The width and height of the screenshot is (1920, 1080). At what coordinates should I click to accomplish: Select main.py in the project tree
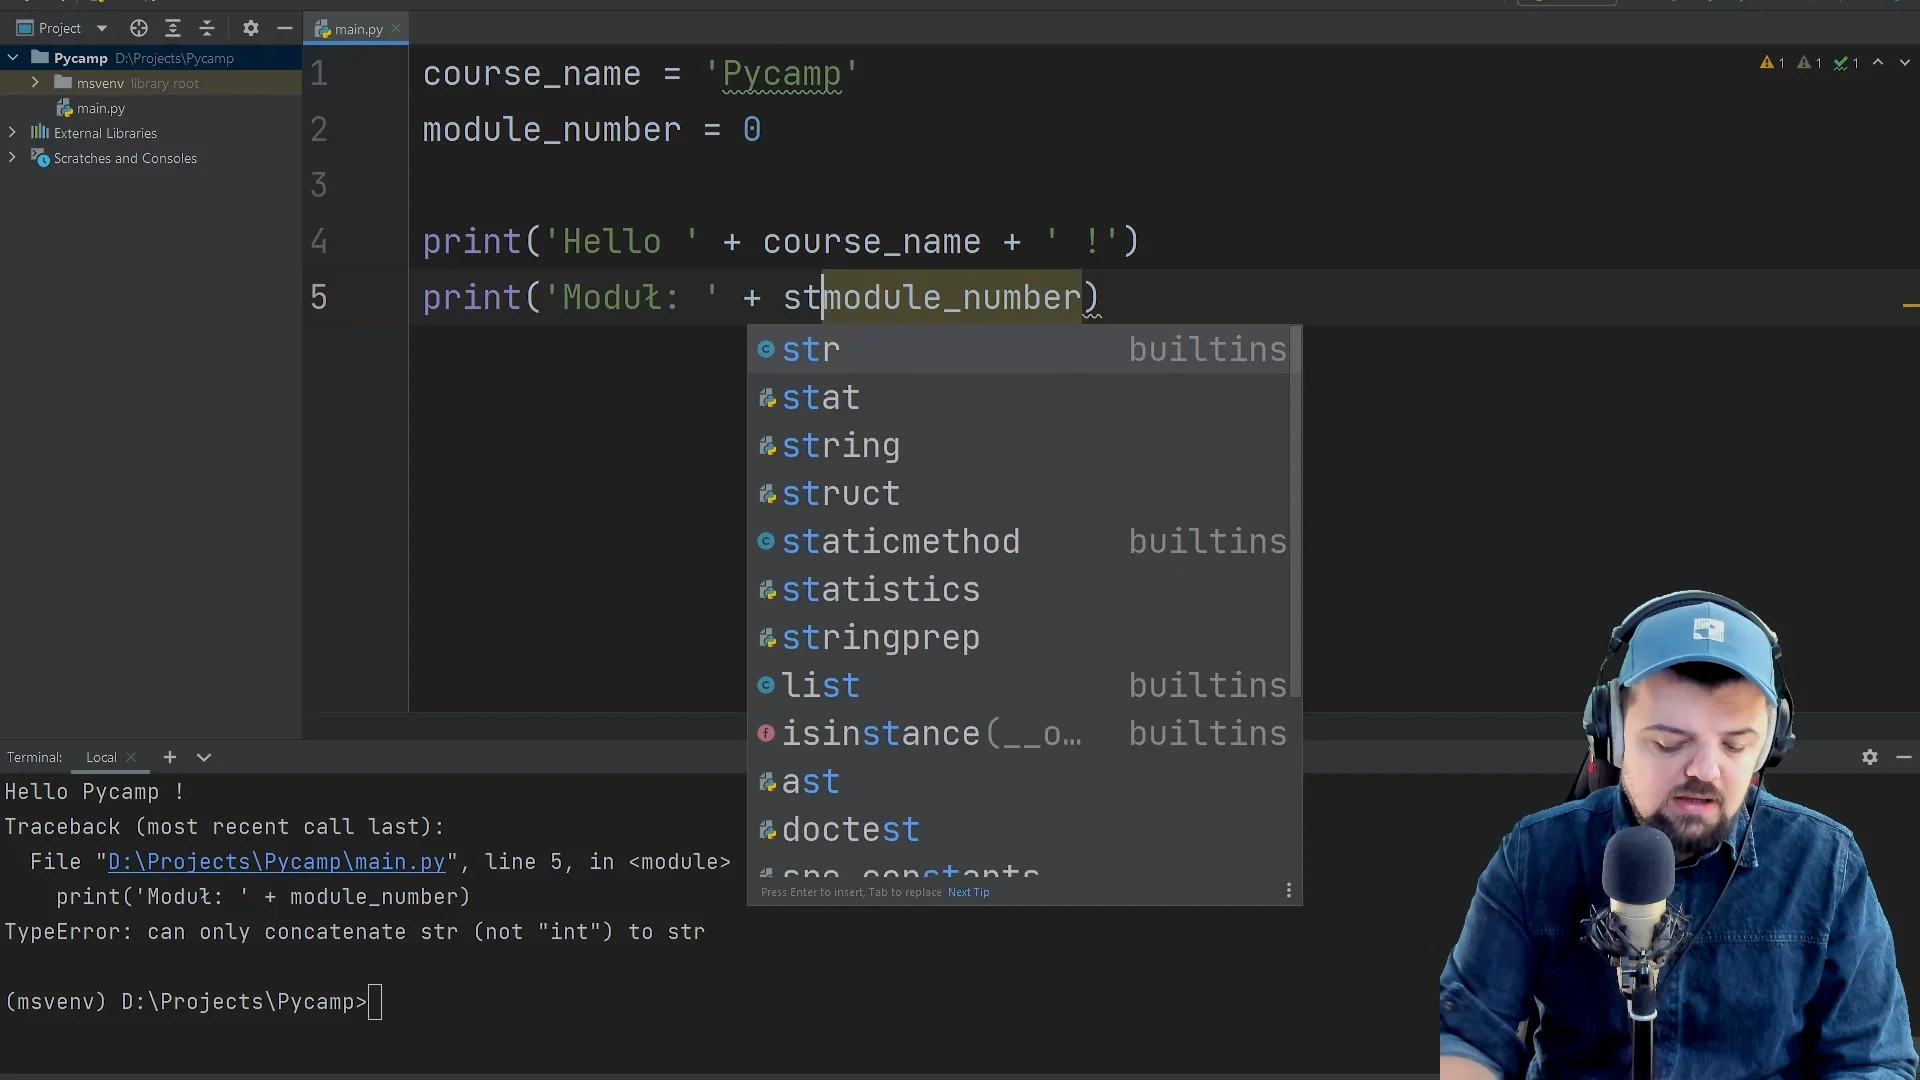(100, 108)
